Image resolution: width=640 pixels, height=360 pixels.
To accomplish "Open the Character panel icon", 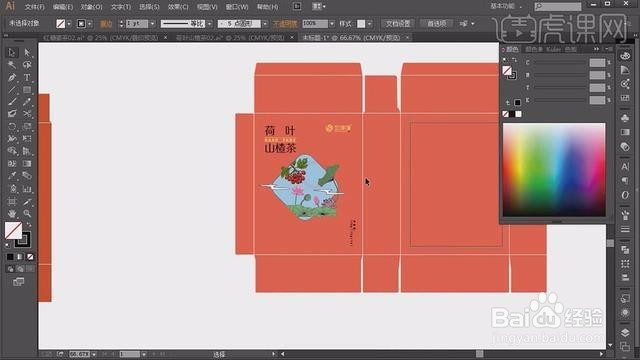I will (x=625, y=166).
